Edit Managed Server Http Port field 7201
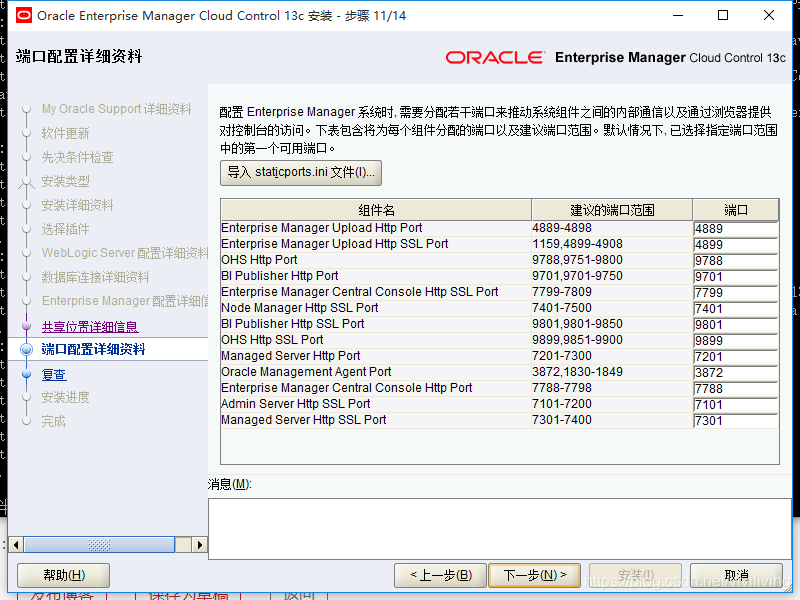Viewport: 800px width, 600px height. [736, 357]
